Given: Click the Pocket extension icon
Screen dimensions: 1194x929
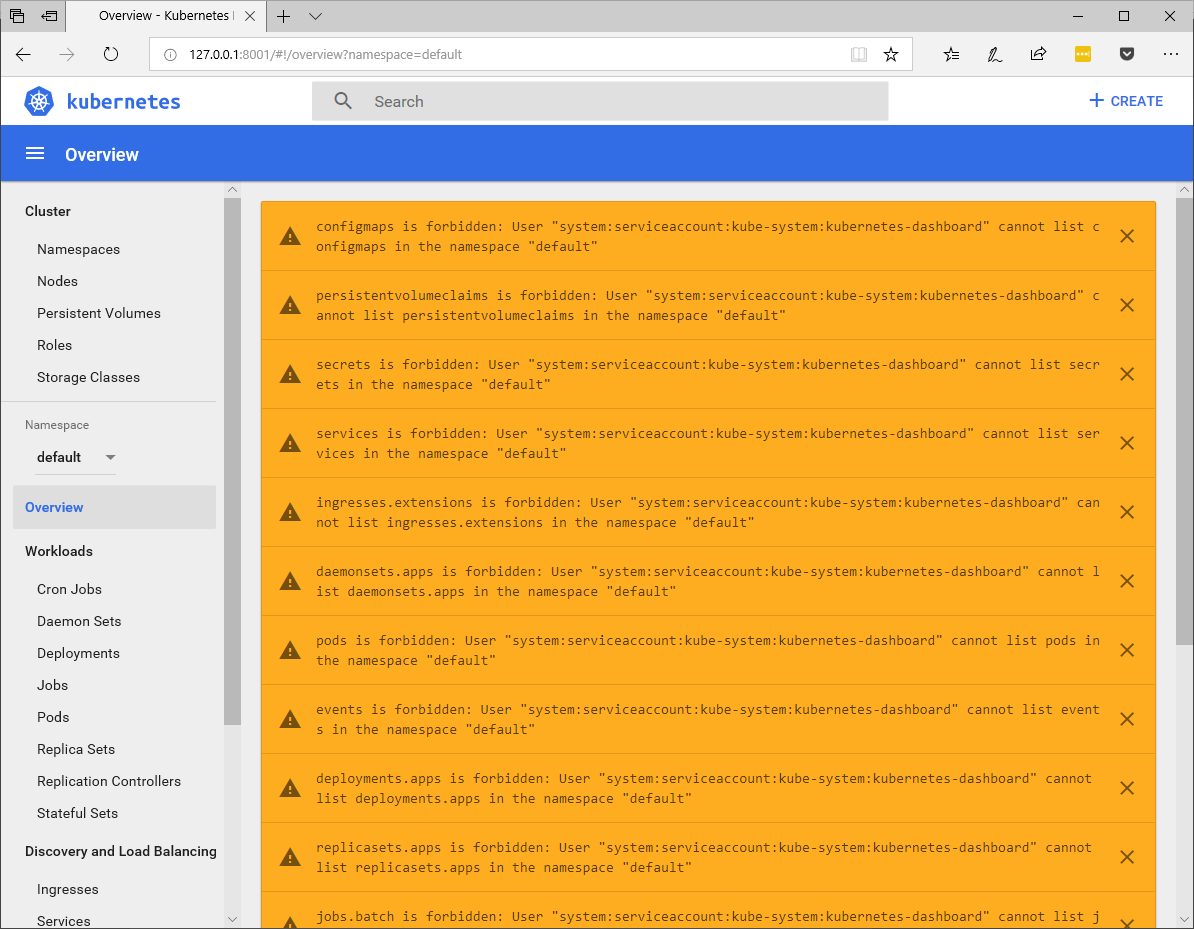Looking at the screenshot, I should pyautogui.click(x=1127, y=54).
